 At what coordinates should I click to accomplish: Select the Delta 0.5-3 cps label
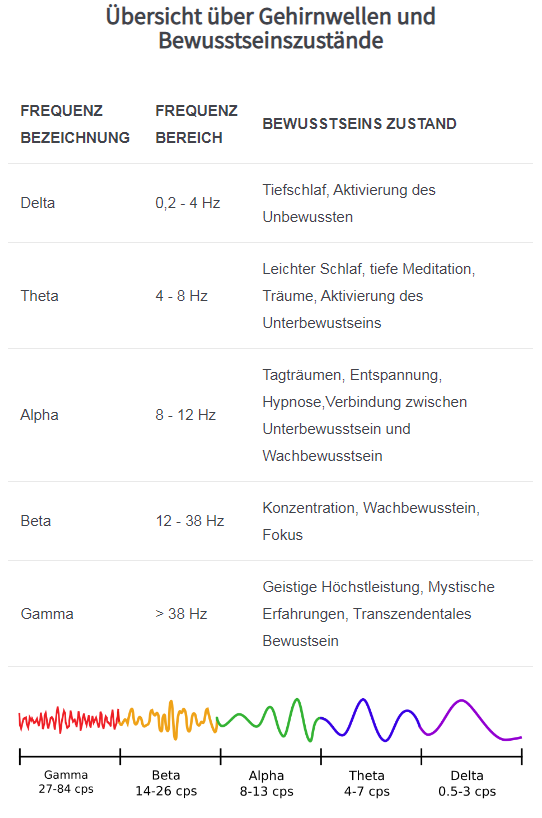(x=467, y=783)
